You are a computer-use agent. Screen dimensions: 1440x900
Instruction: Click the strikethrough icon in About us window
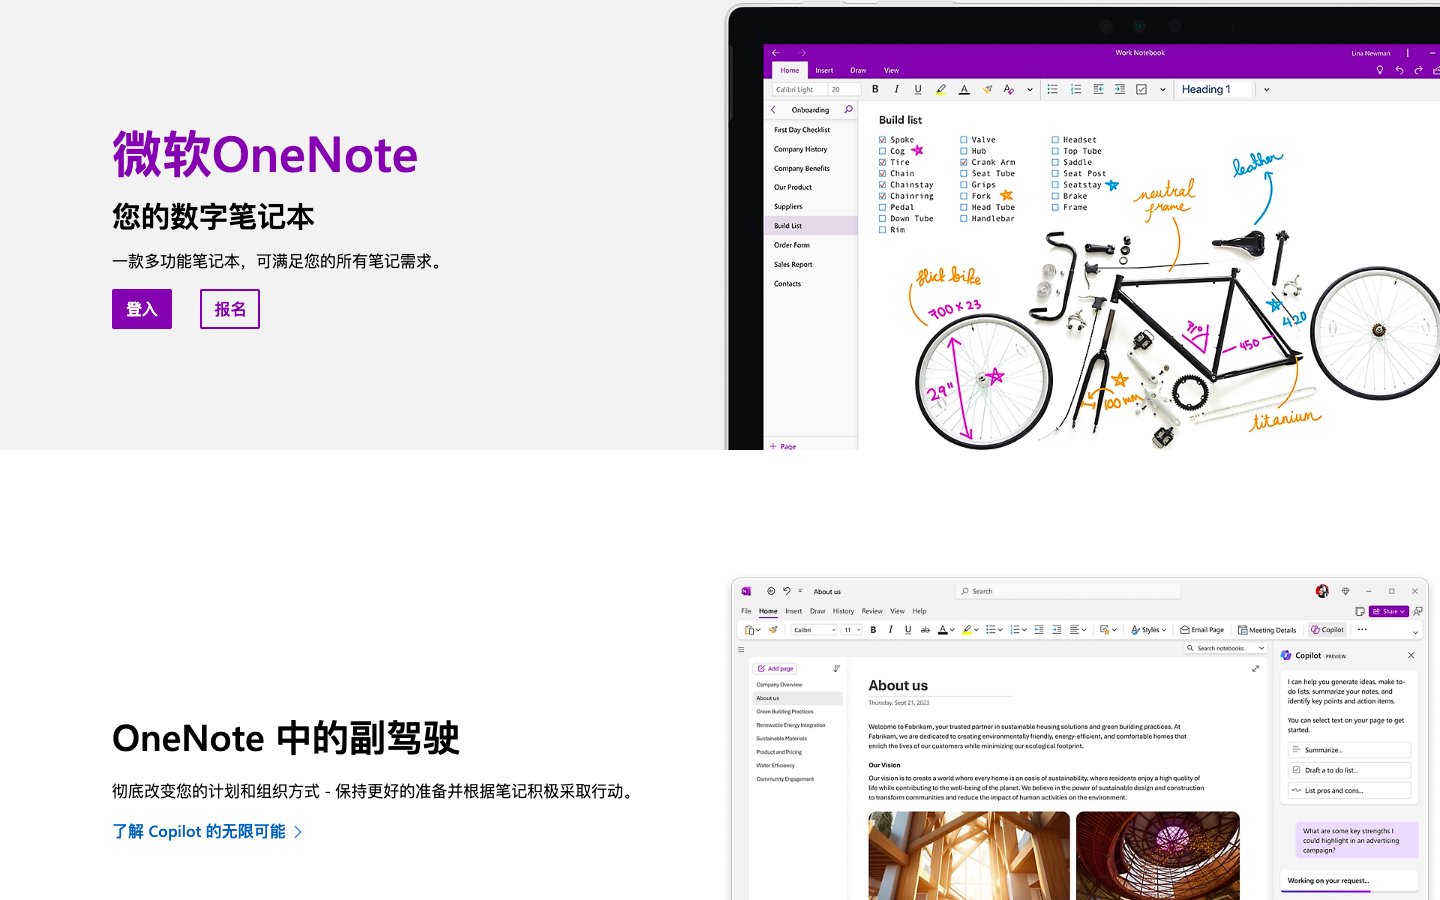click(925, 630)
